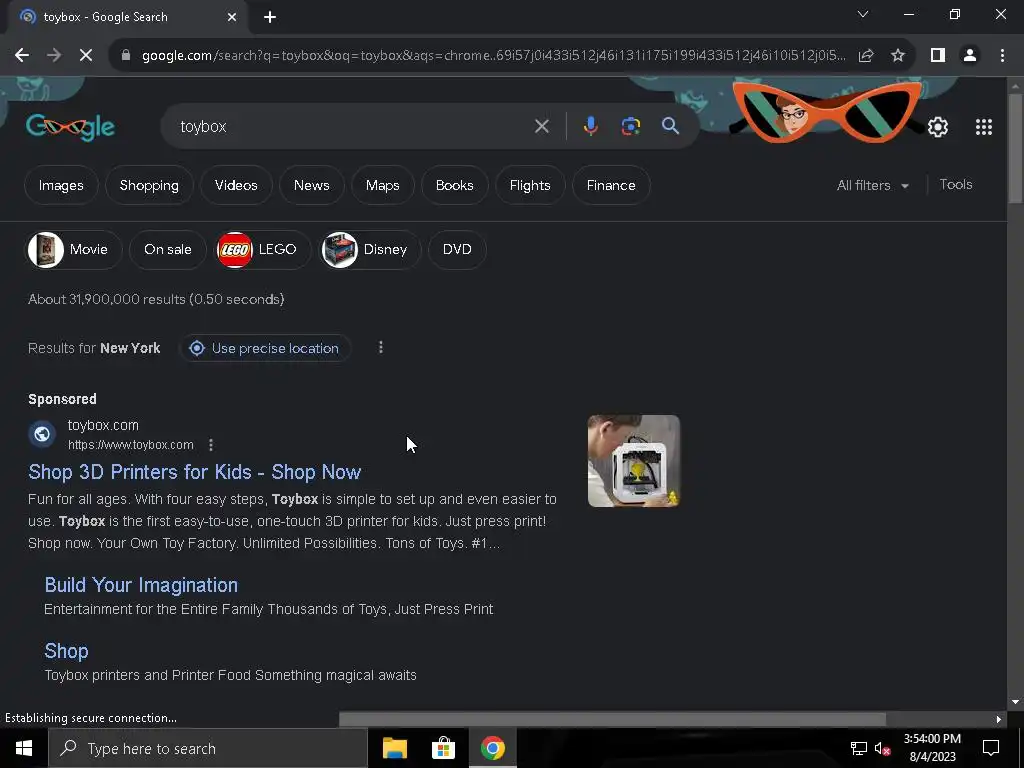Open location options three-dot menu

381,347
